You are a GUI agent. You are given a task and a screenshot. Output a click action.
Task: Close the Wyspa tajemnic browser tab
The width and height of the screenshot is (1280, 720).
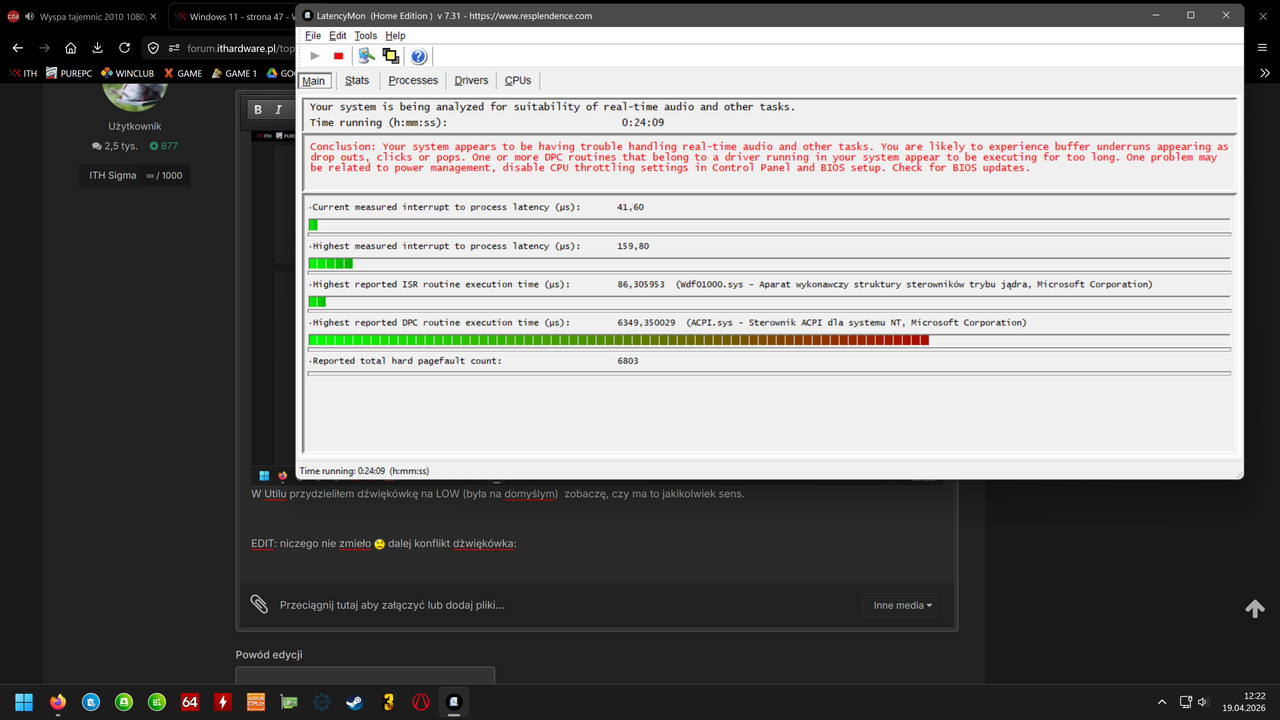(x=153, y=17)
